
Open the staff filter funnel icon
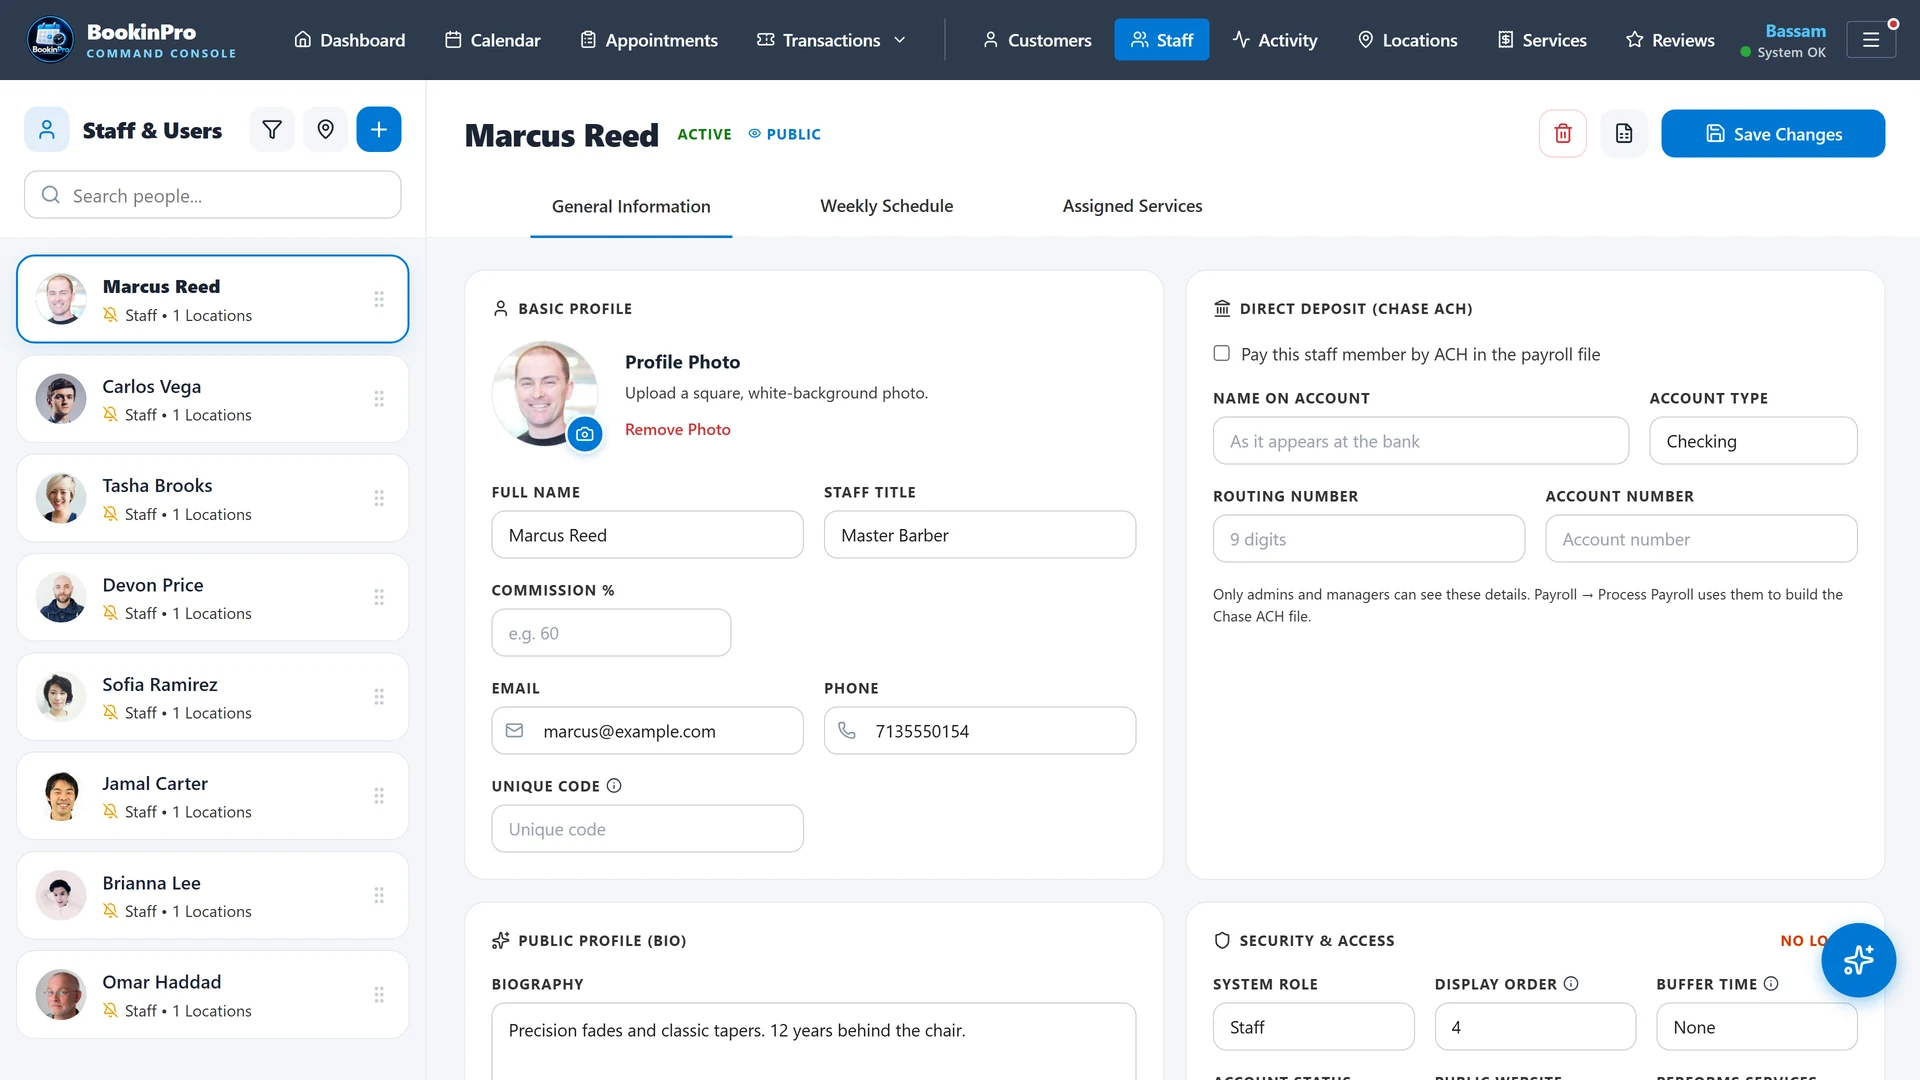click(272, 130)
